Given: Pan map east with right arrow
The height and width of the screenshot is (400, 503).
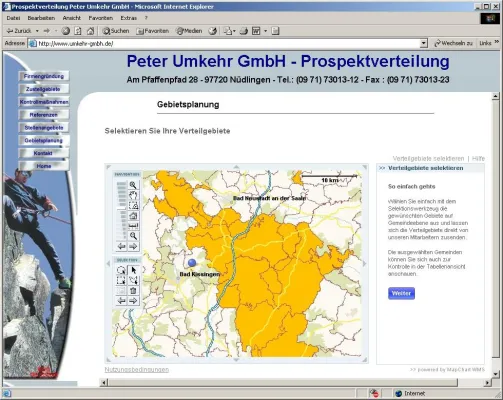Looking at the screenshot, I should (x=364, y=263).
